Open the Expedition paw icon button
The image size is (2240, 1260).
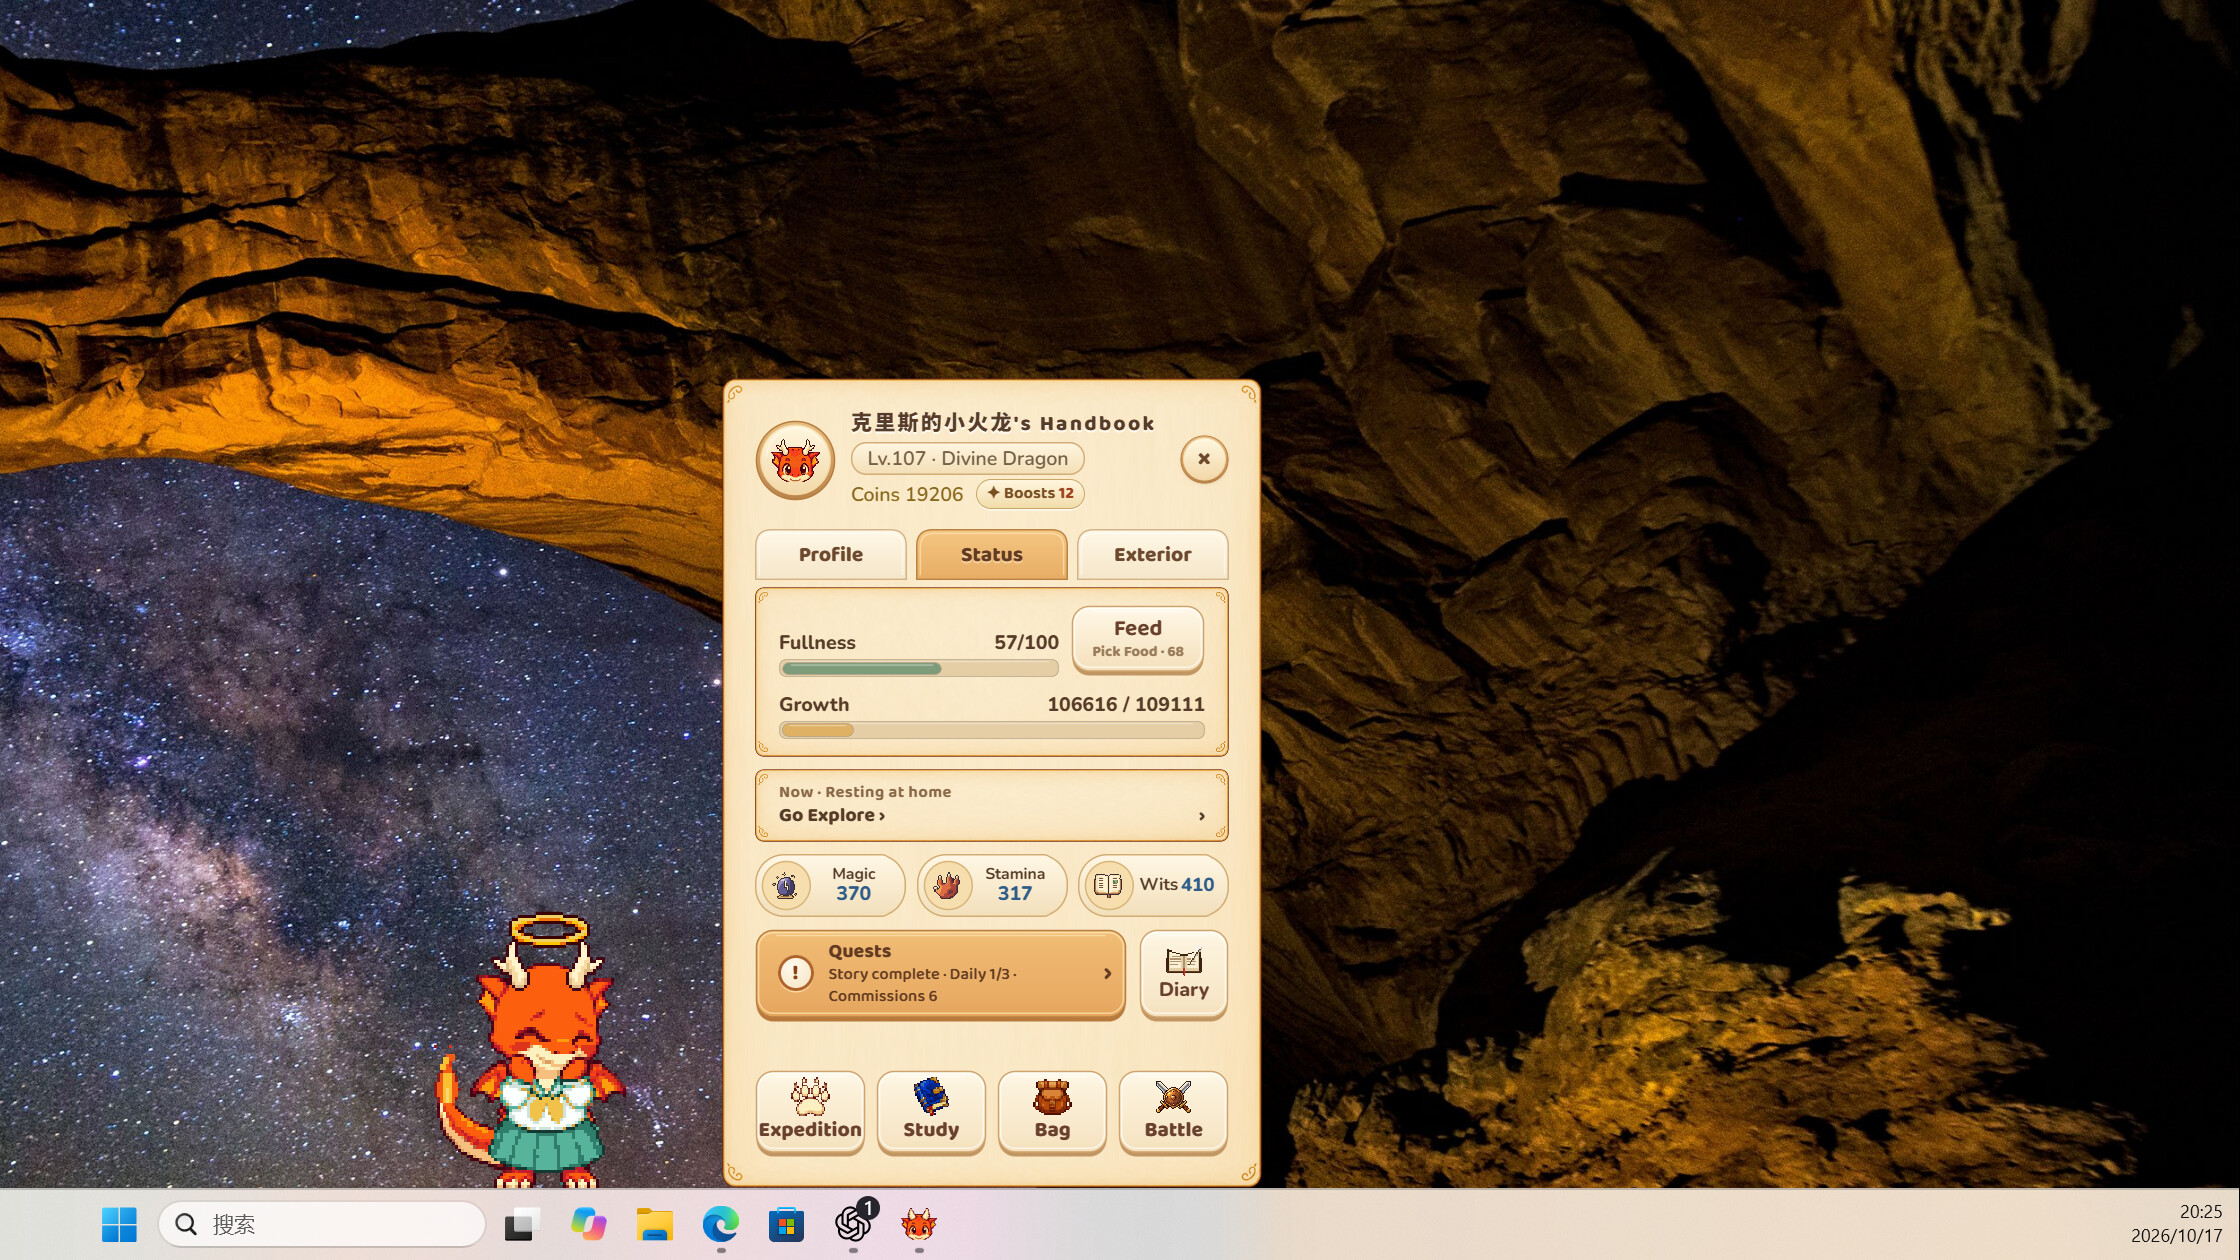[x=810, y=1112]
